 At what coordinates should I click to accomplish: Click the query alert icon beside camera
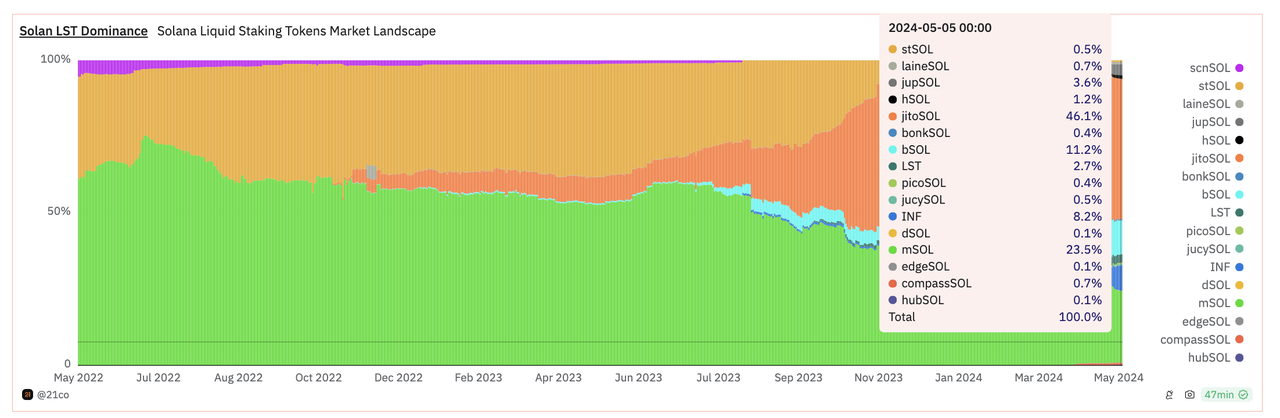pos(1169,395)
